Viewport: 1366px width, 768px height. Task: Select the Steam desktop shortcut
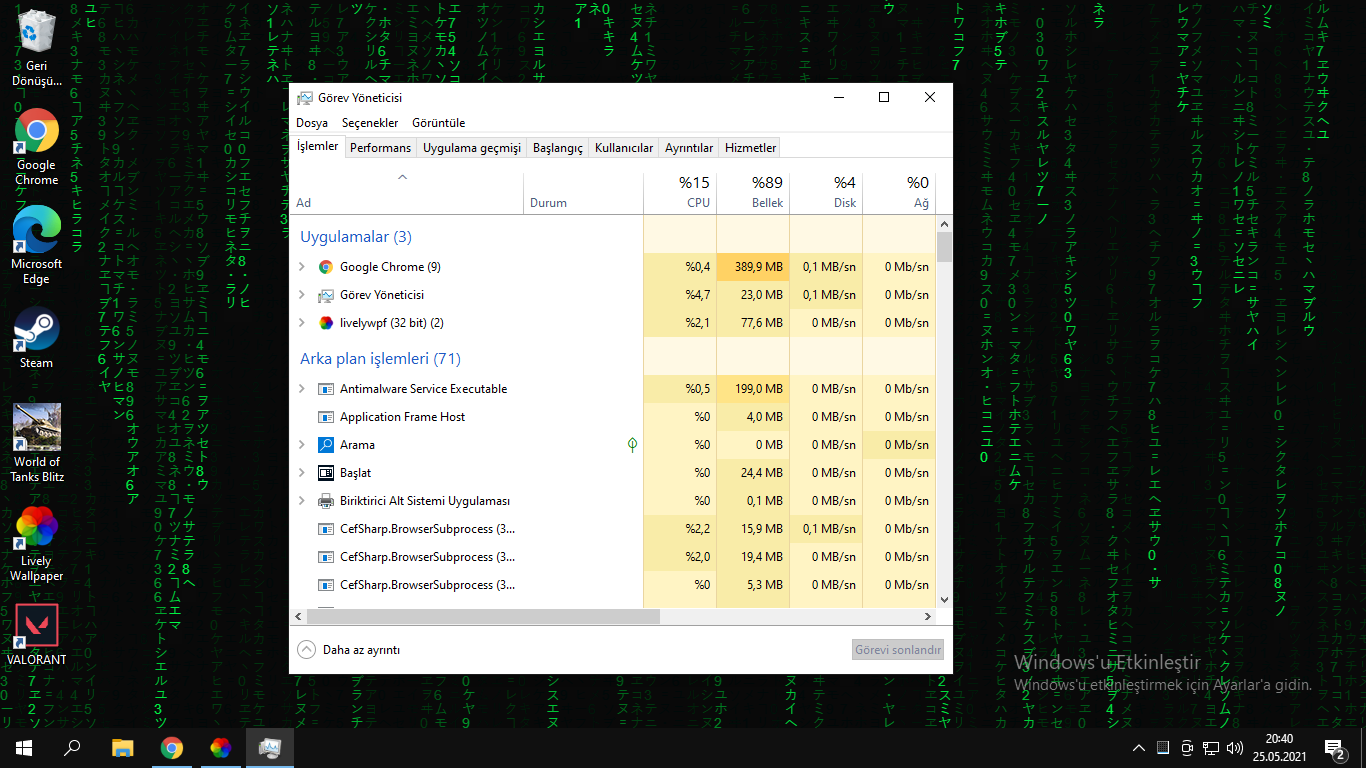37,338
